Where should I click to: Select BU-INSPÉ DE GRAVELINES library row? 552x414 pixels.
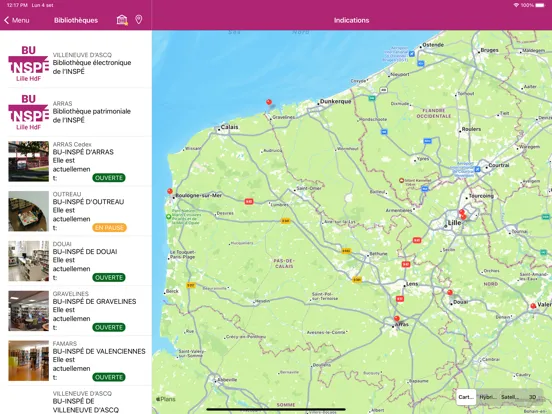coord(76,311)
